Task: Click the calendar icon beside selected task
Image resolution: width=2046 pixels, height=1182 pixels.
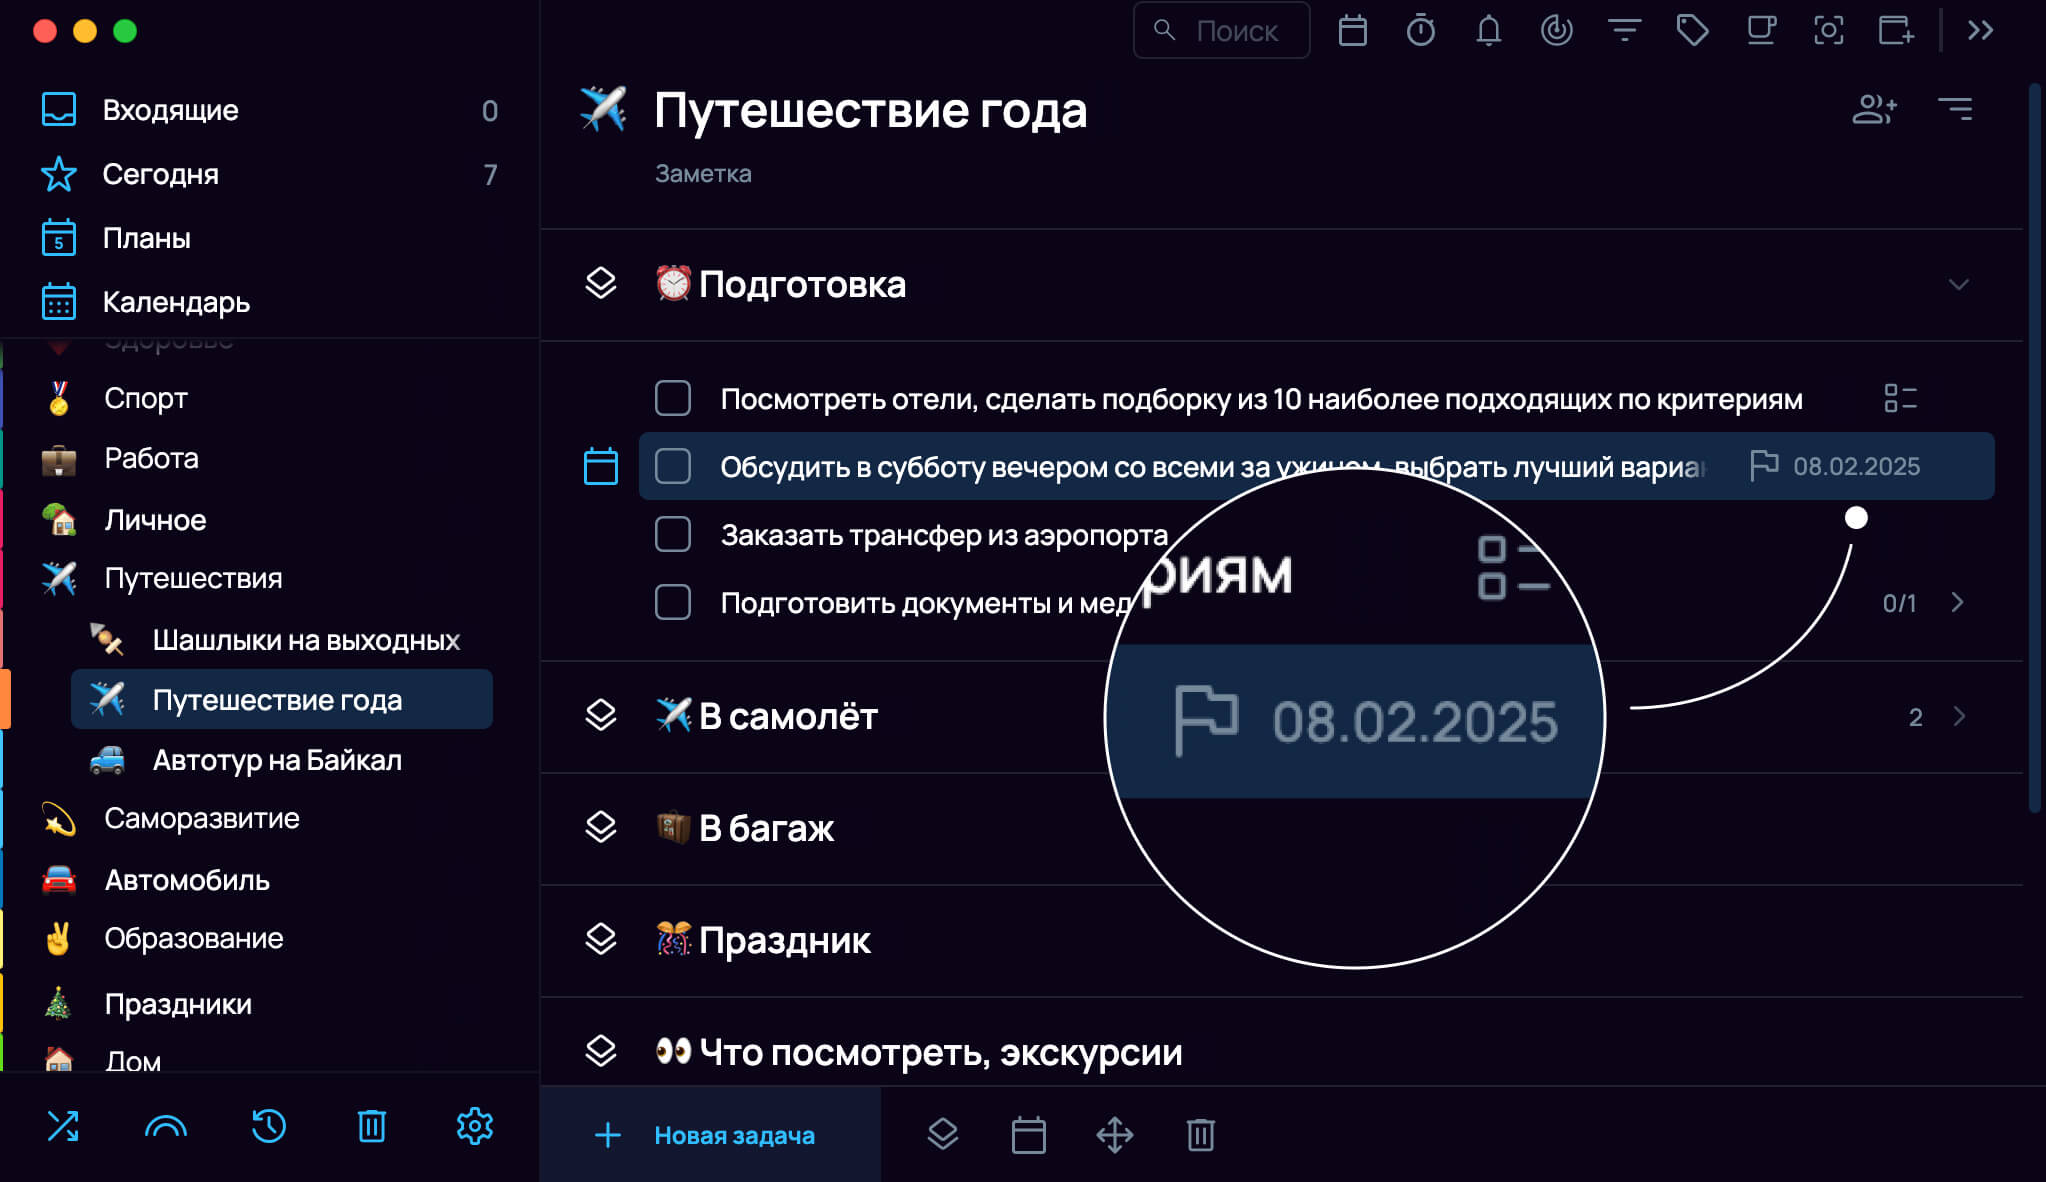Action: (601, 466)
